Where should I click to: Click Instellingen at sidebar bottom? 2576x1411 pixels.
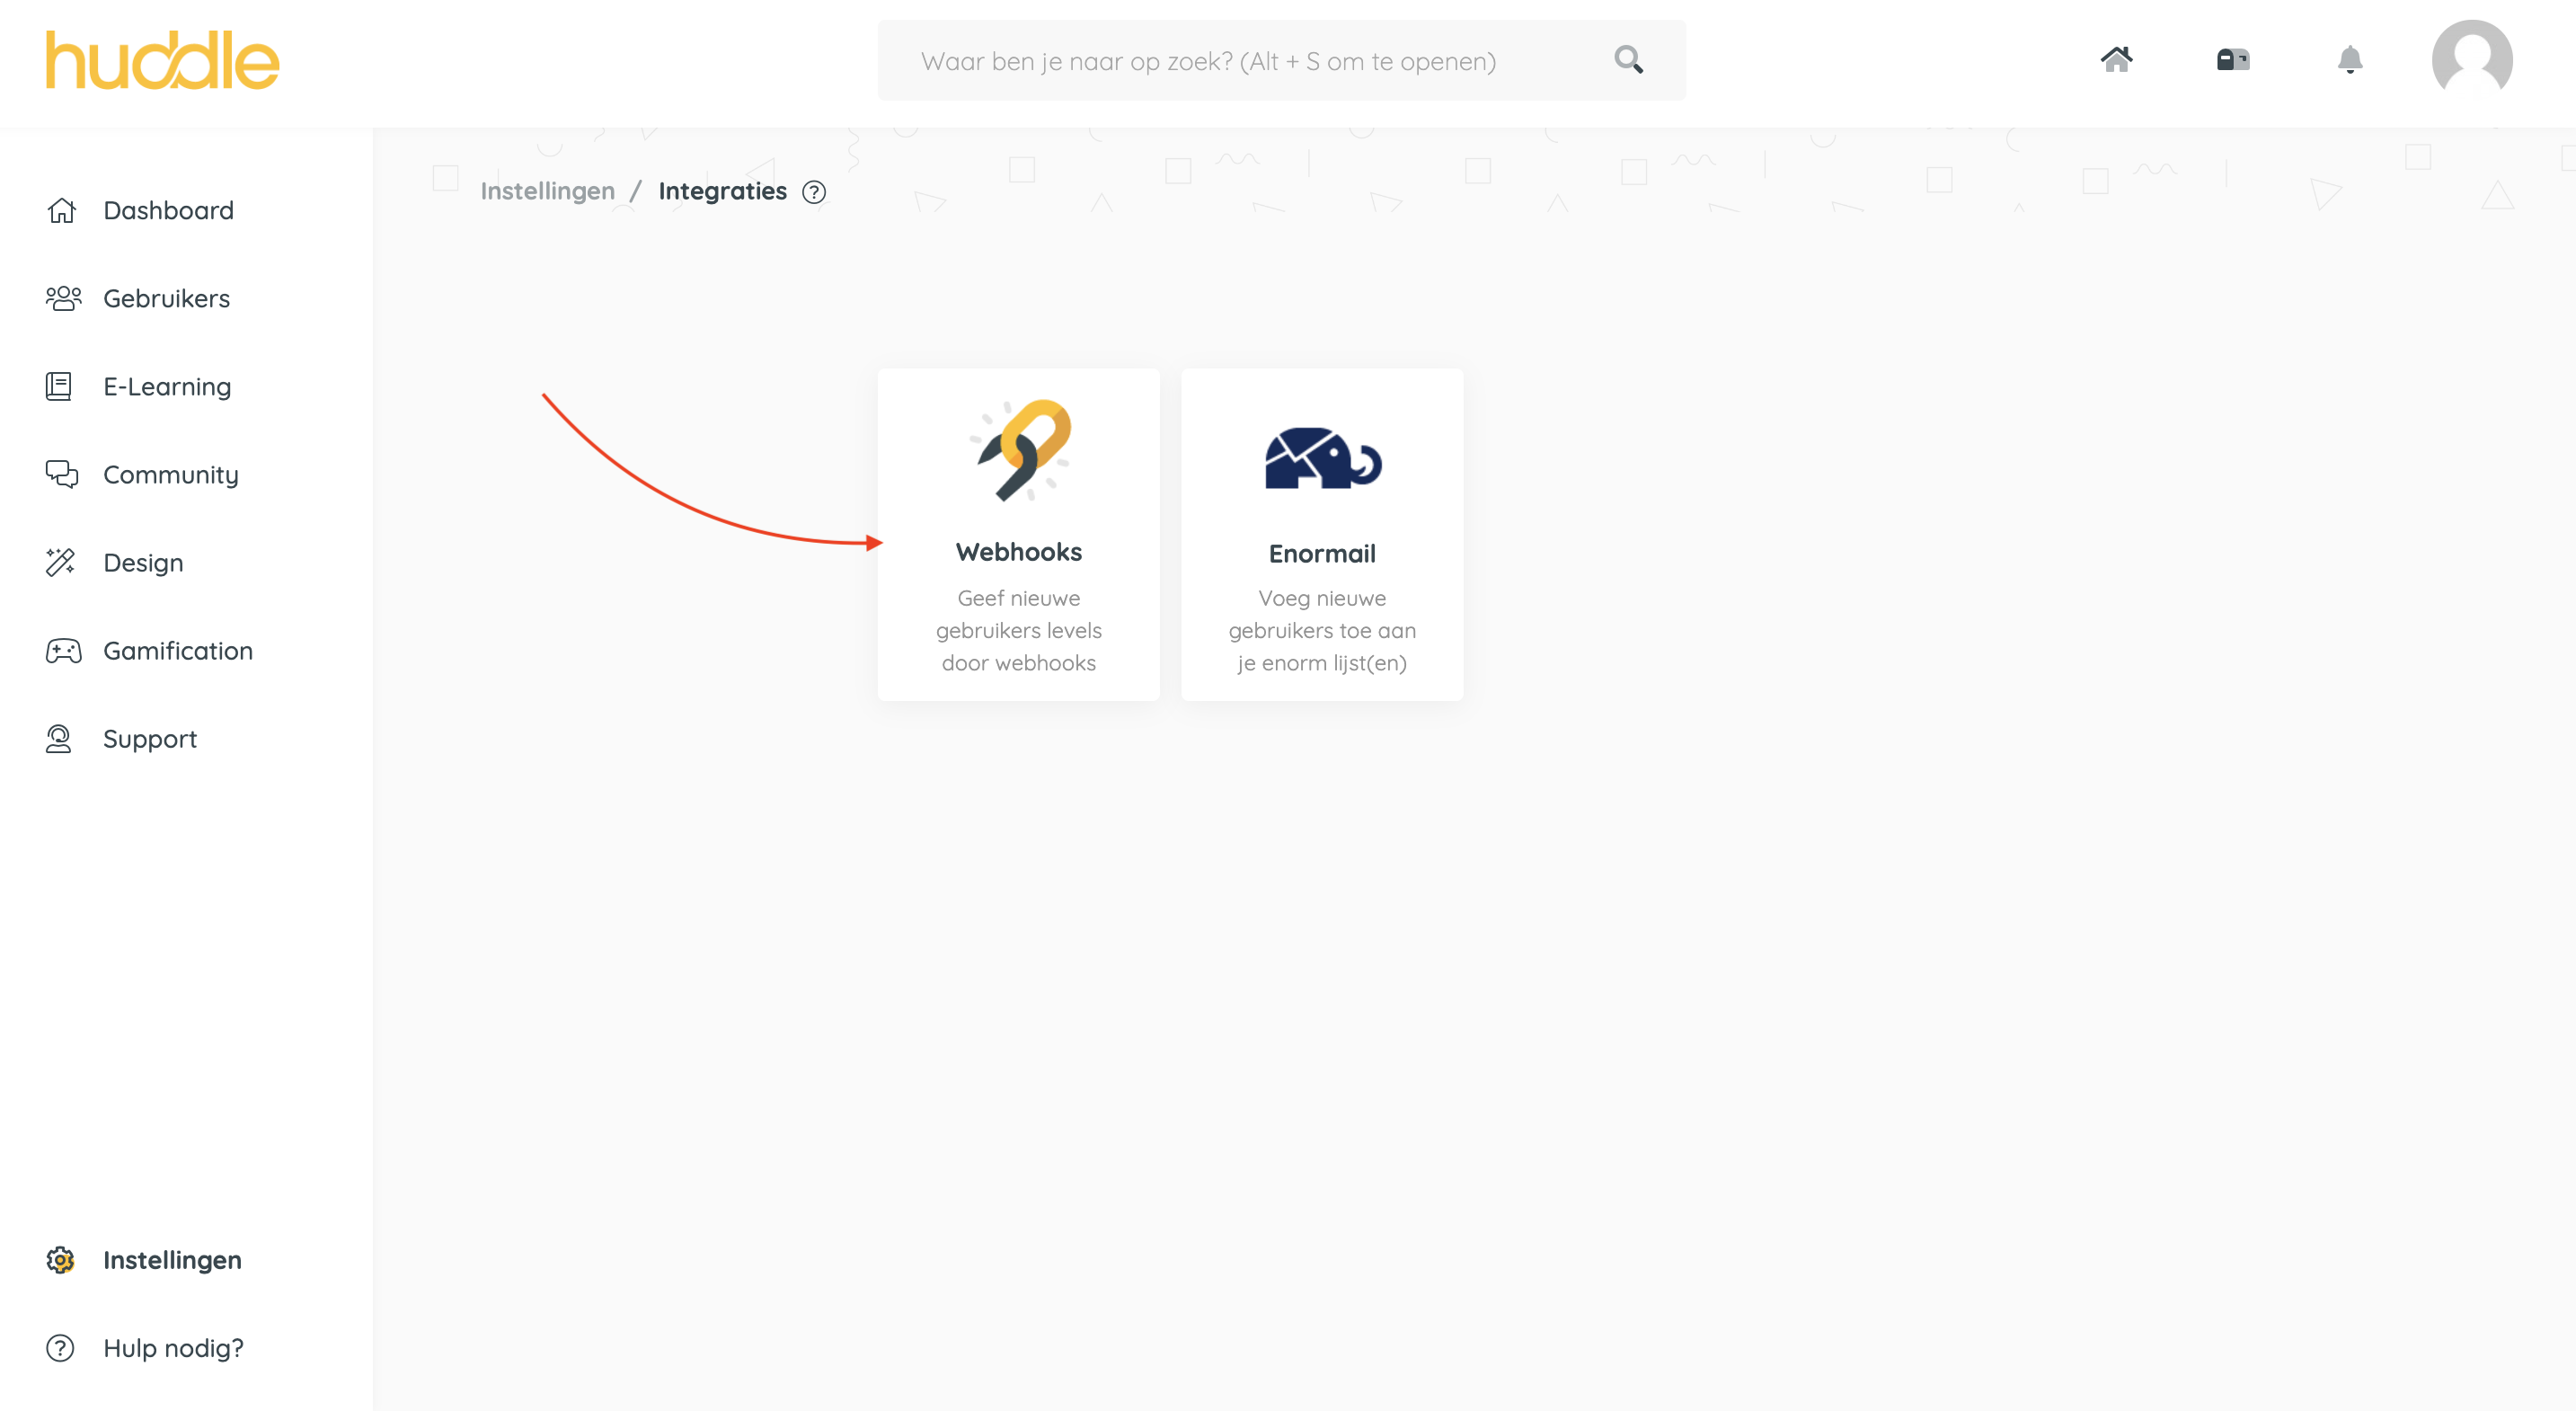(172, 1260)
